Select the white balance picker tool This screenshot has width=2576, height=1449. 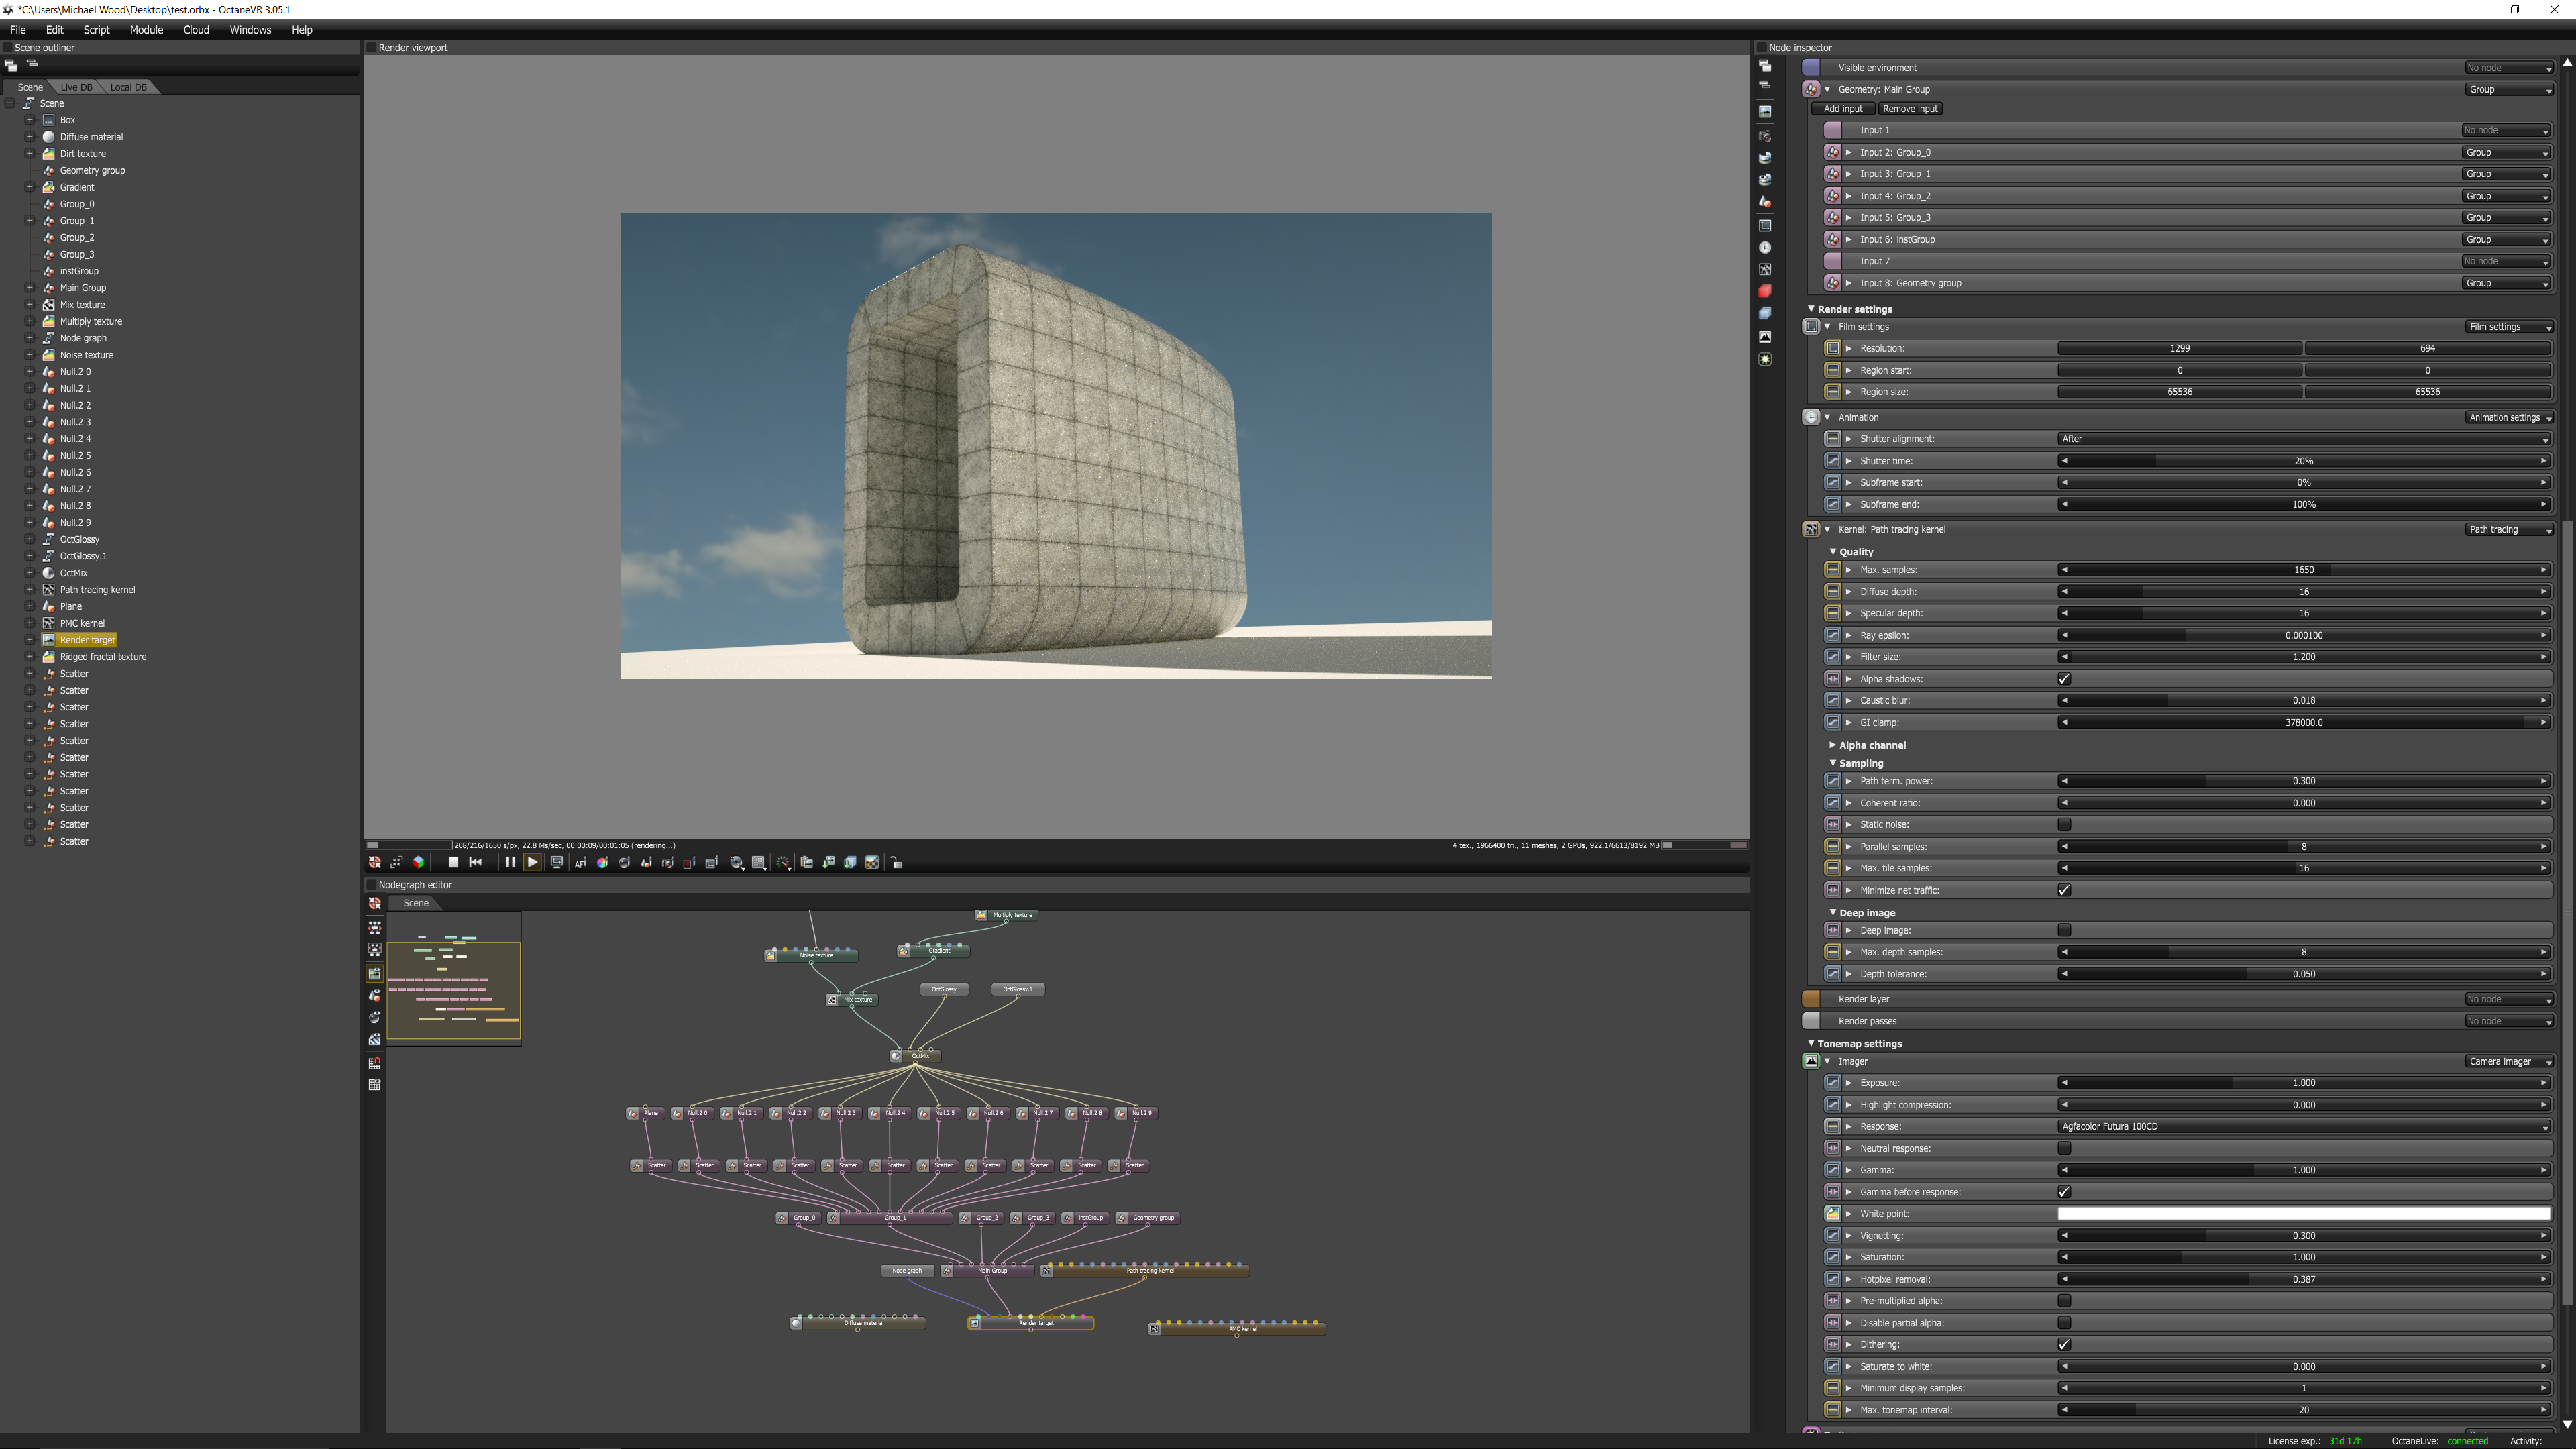pos(602,862)
